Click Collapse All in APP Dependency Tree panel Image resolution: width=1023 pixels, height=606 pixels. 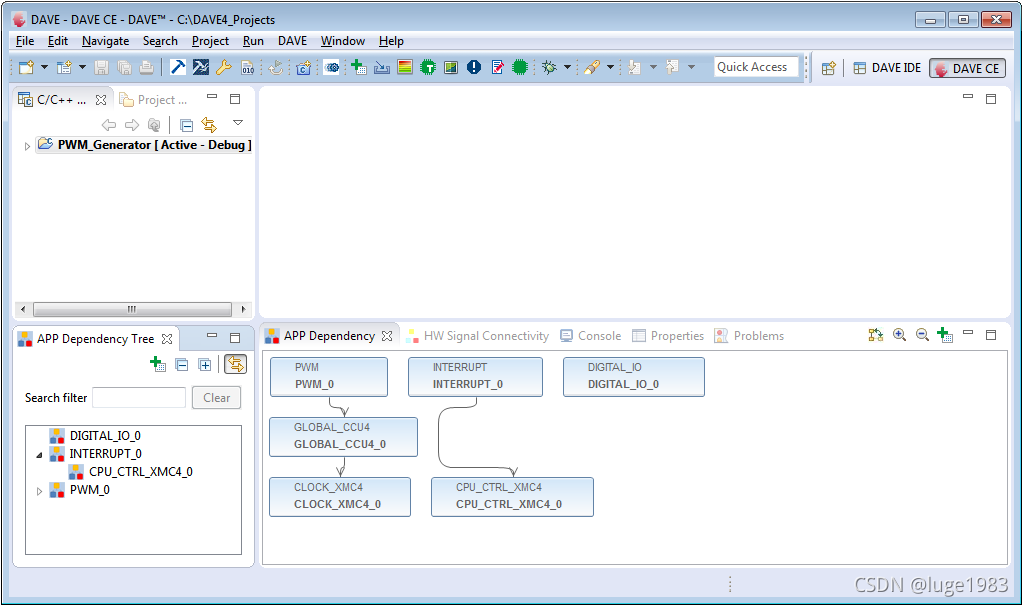coord(182,365)
